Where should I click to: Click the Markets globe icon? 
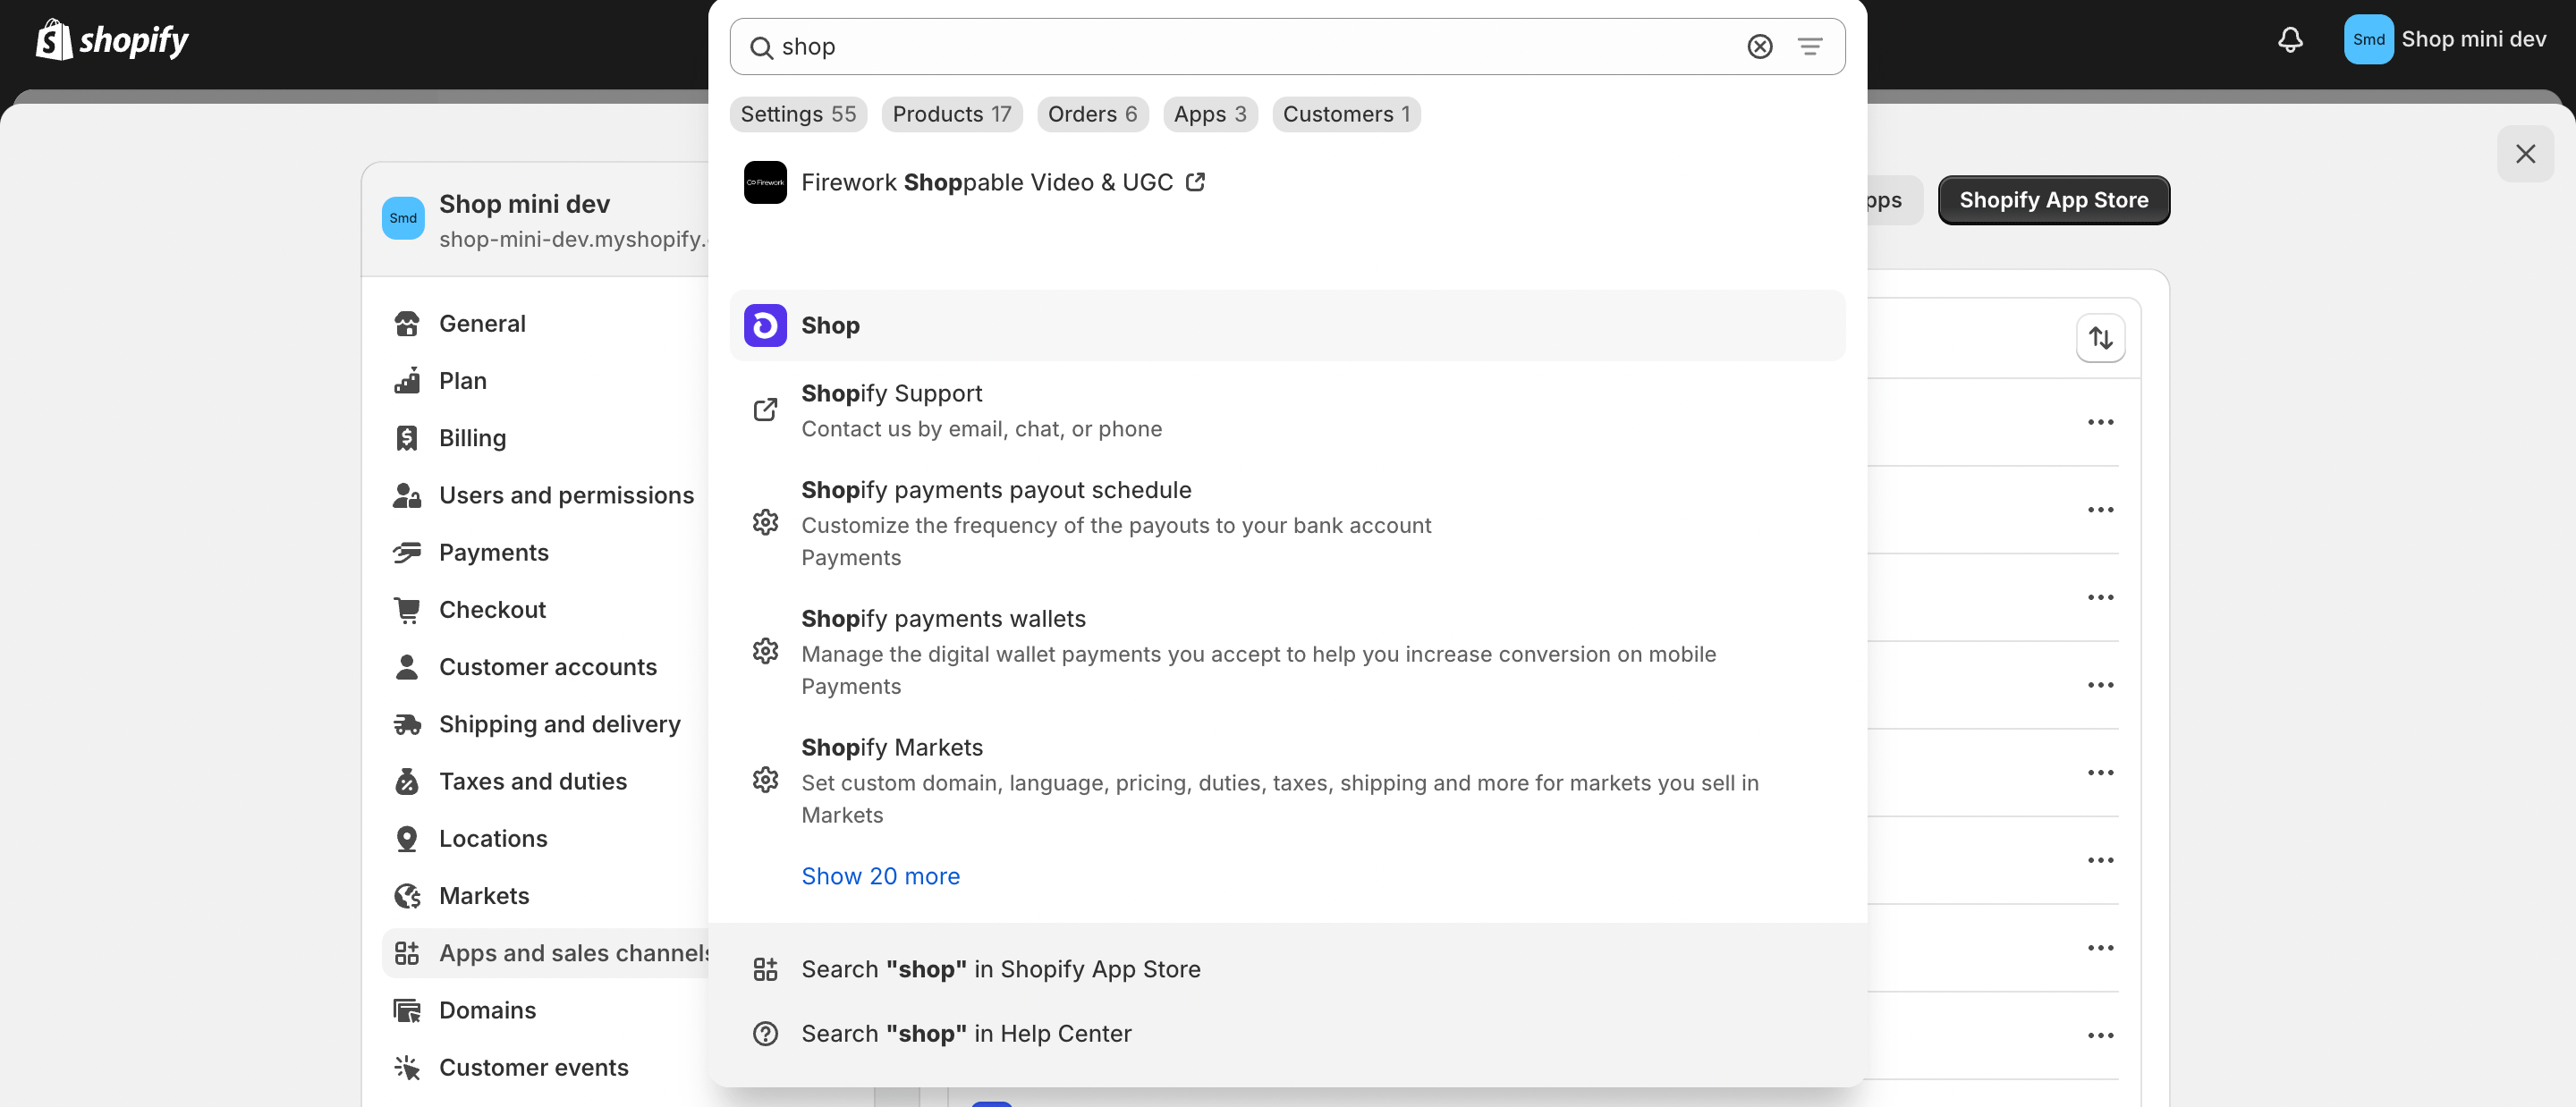point(407,896)
